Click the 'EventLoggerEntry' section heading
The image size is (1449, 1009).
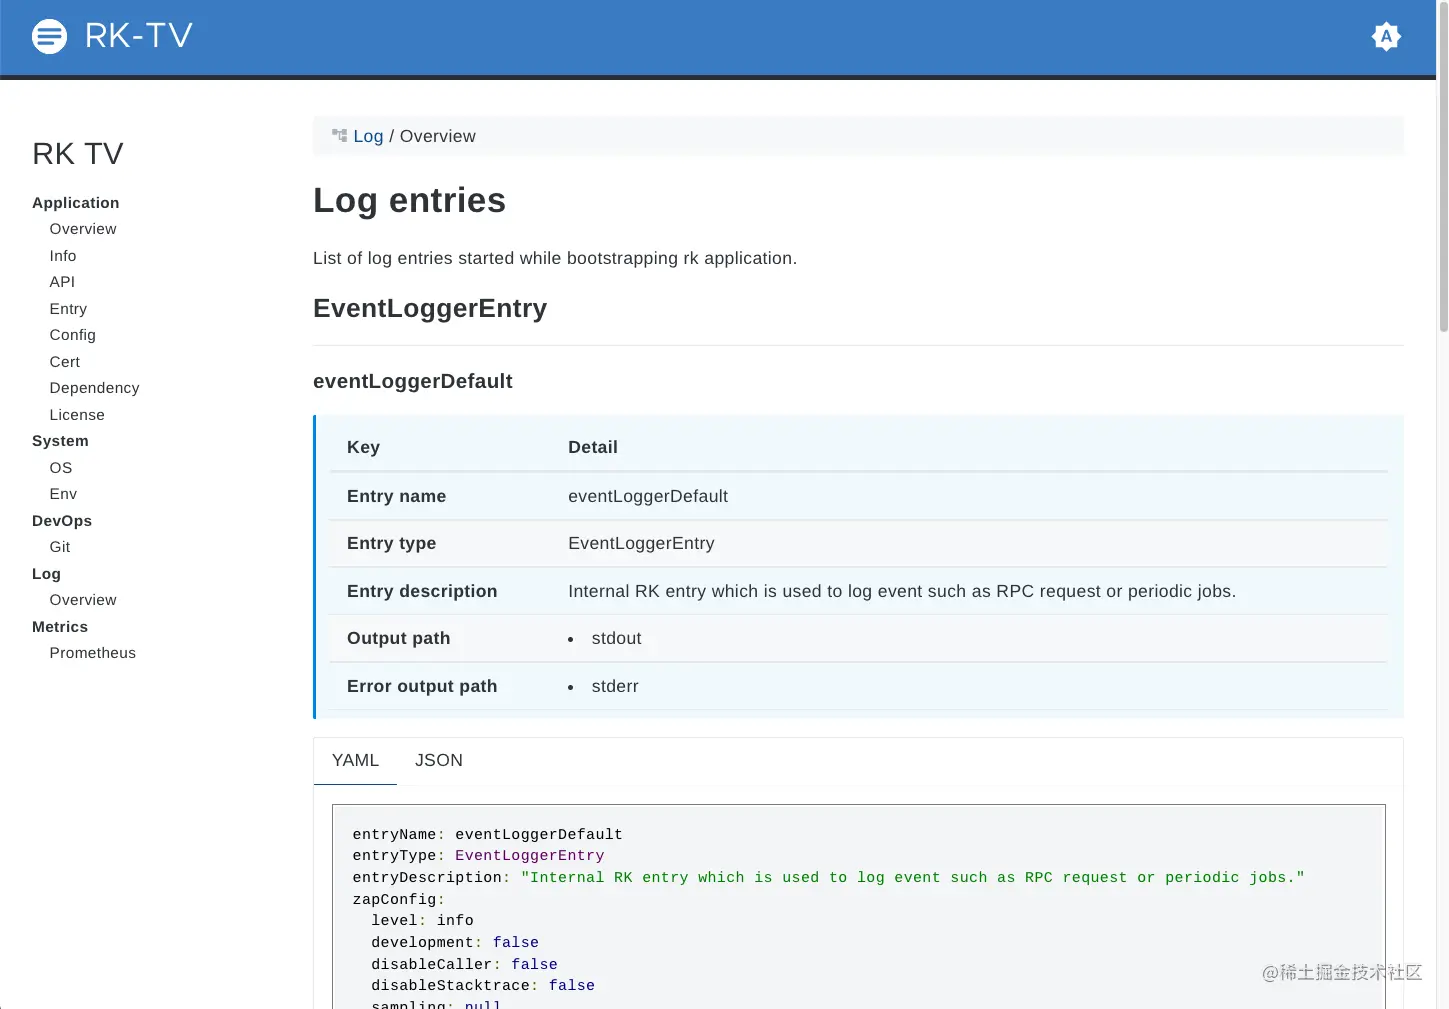click(x=430, y=308)
